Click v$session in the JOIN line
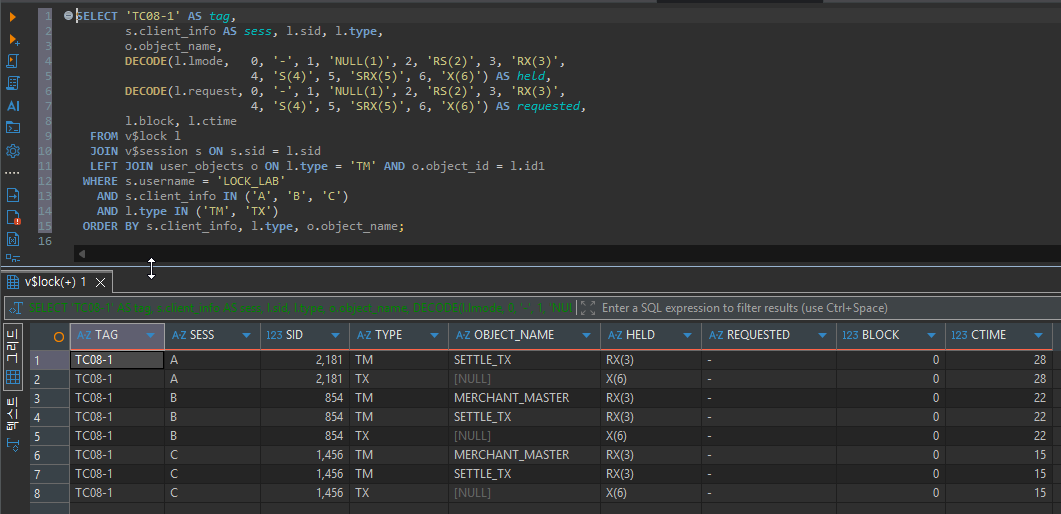Screen dimensions: 1061x514 tap(155, 151)
